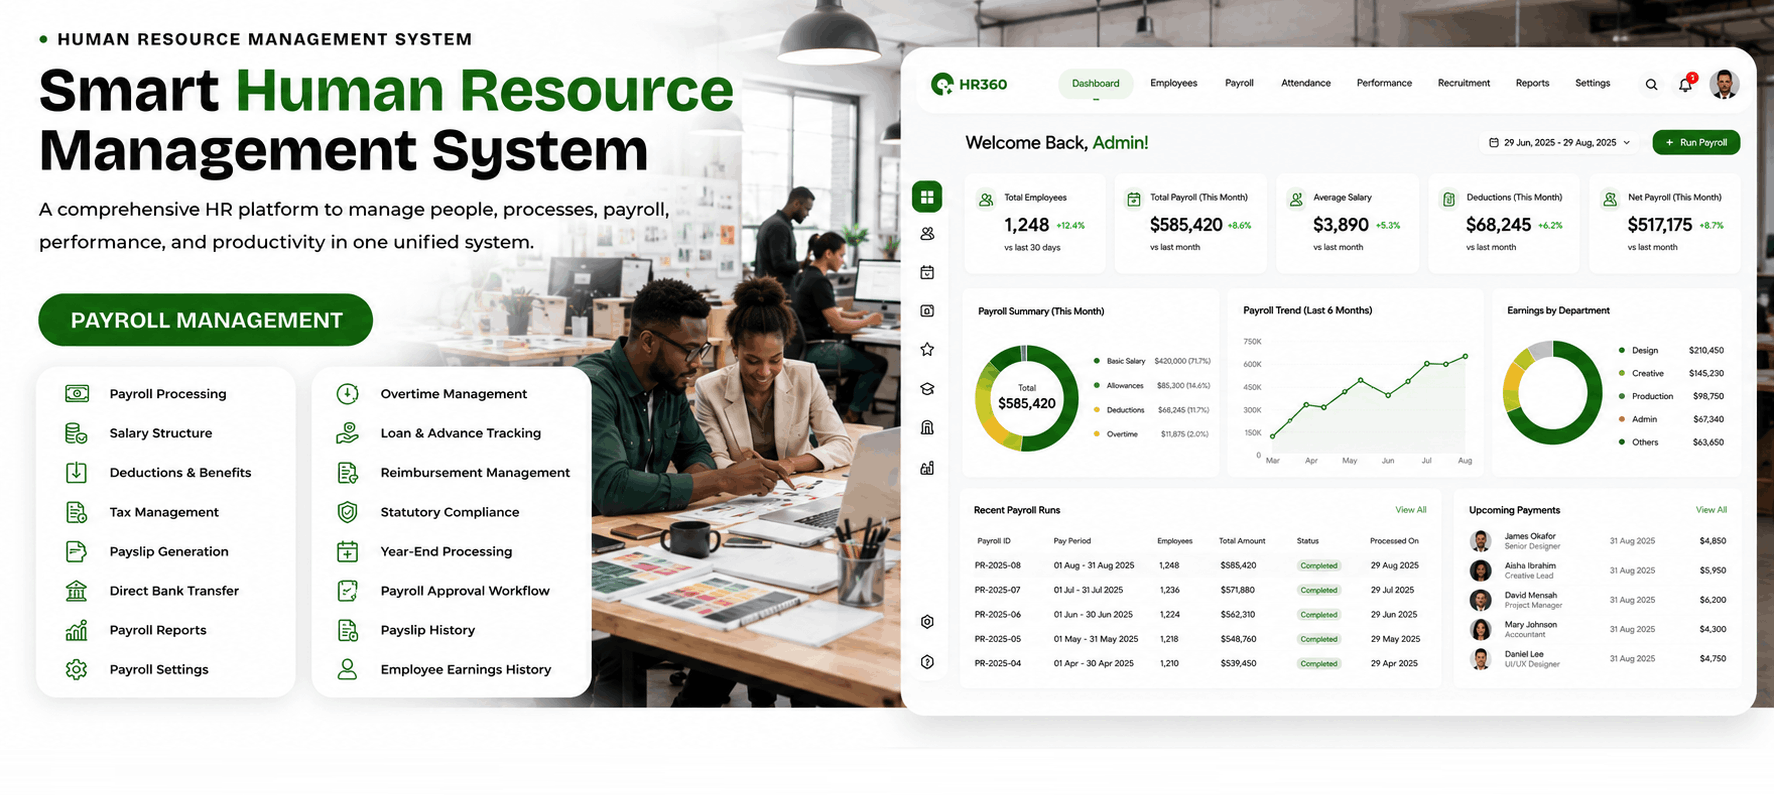This screenshot has height=795, width=1774.
Task: Open the date range dropdown
Action: tap(1559, 143)
